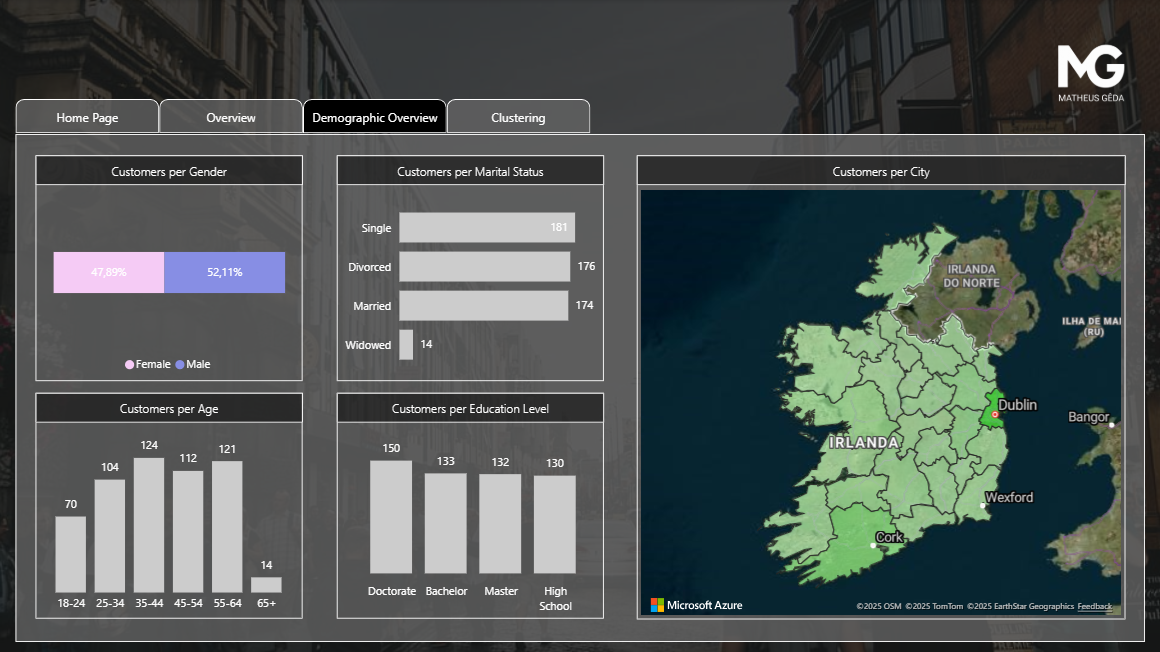Click the 124 value above 35-44 bar
Image resolution: width=1160 pixels, height=652 pixels.
[x=149, y=446]
